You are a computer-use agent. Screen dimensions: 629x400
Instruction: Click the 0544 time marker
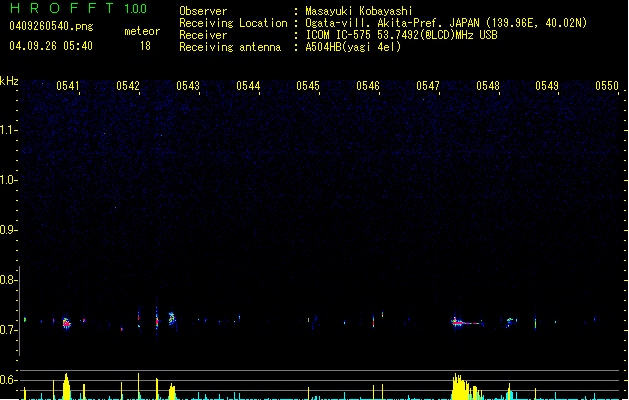tap(248, 86)
